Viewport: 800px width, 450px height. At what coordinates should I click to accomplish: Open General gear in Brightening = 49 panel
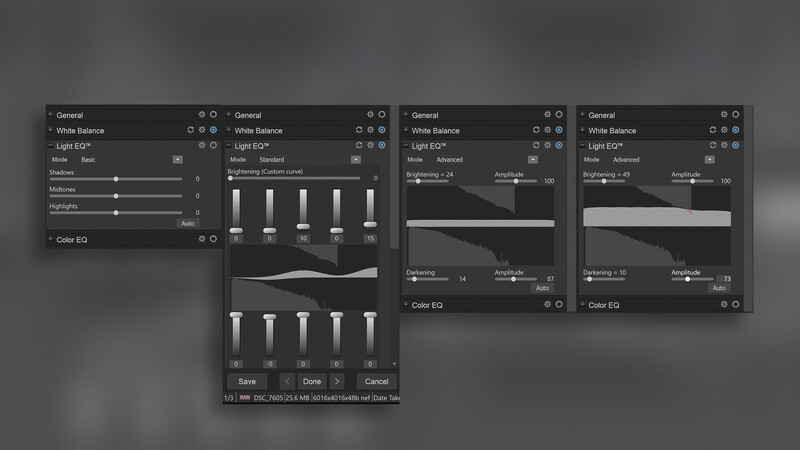click(x=724, y=114)
